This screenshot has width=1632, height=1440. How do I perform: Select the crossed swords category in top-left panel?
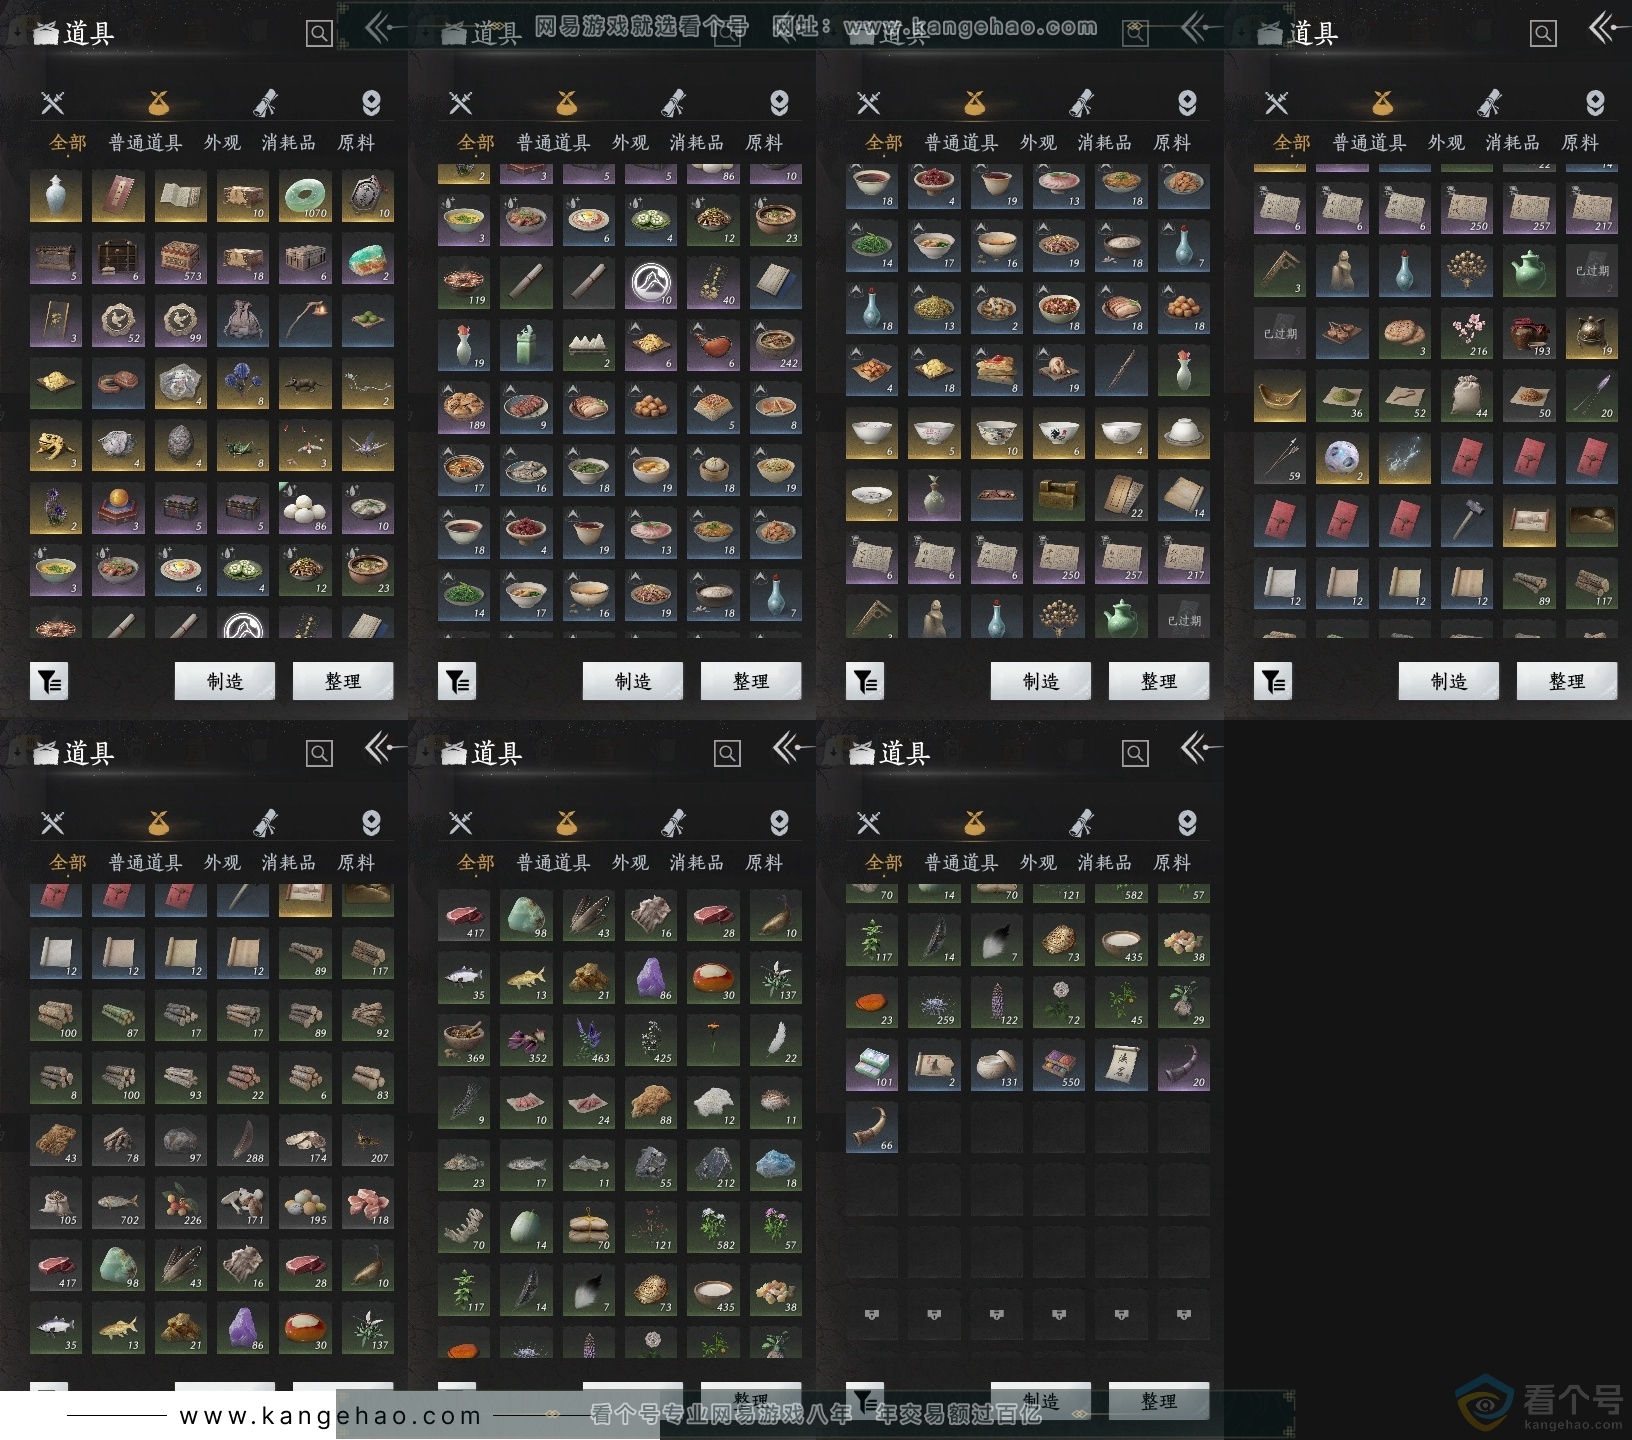coord(53,102)
